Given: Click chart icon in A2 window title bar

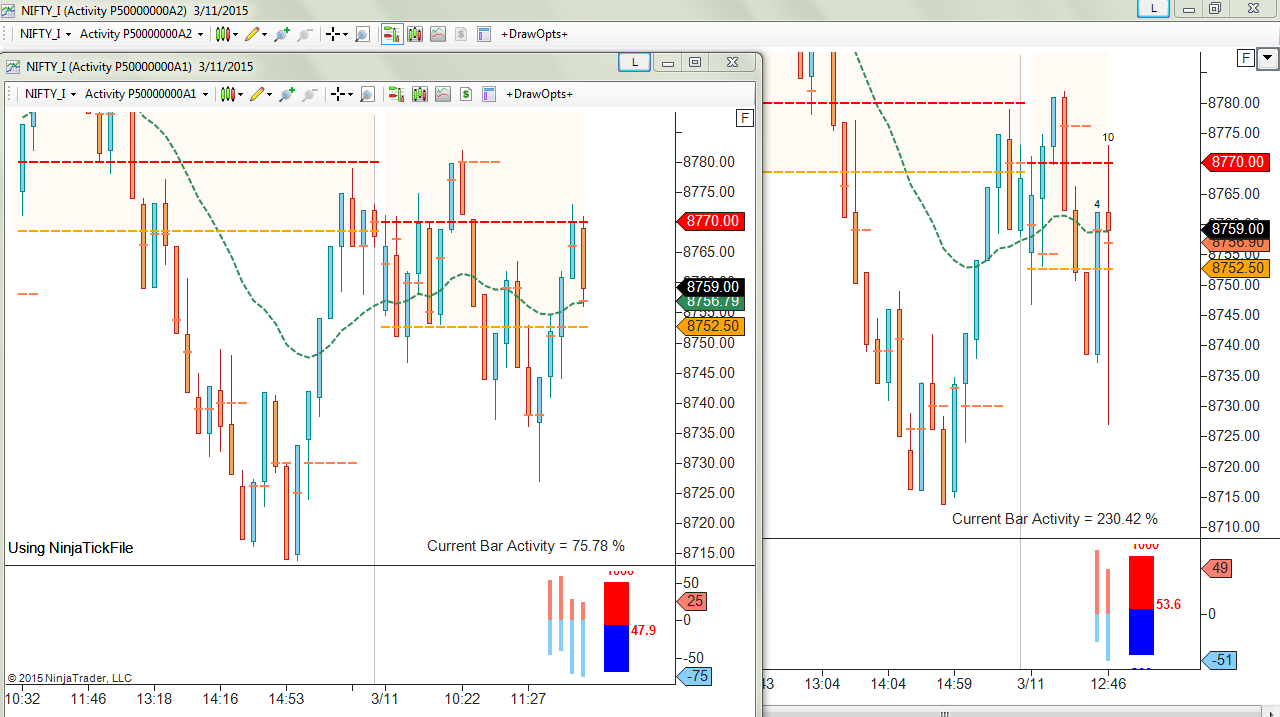Looking at the screenshot, I should point(9,9).
